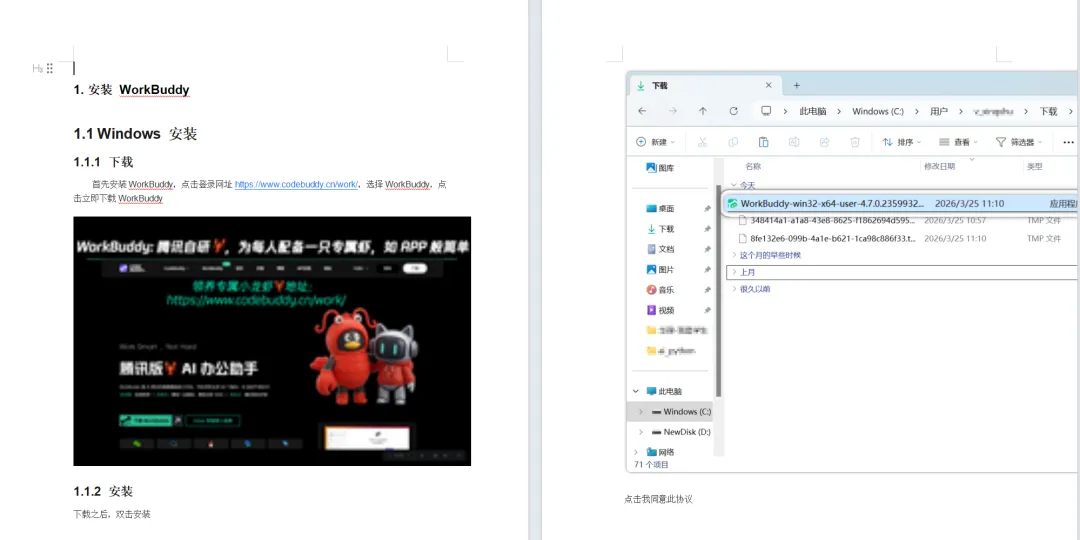Click file icon of 348414a1 TMP file
The image size is (1080, 540).
pyautogui.click(x=742, y=220)
